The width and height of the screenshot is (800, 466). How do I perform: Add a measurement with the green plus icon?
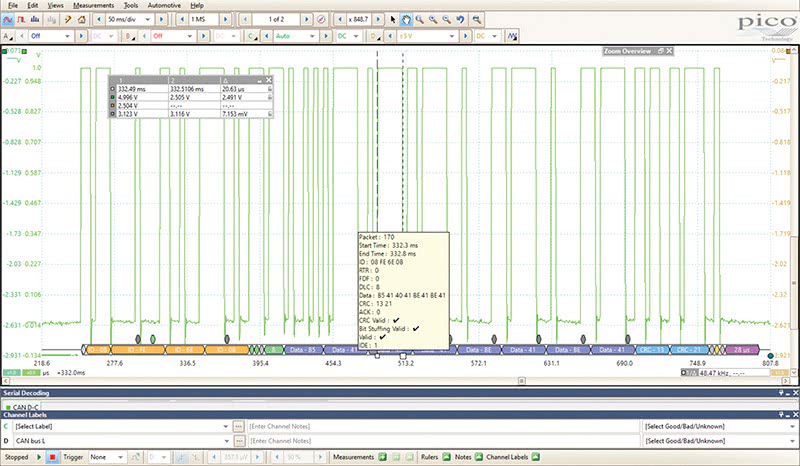[382, 457]
